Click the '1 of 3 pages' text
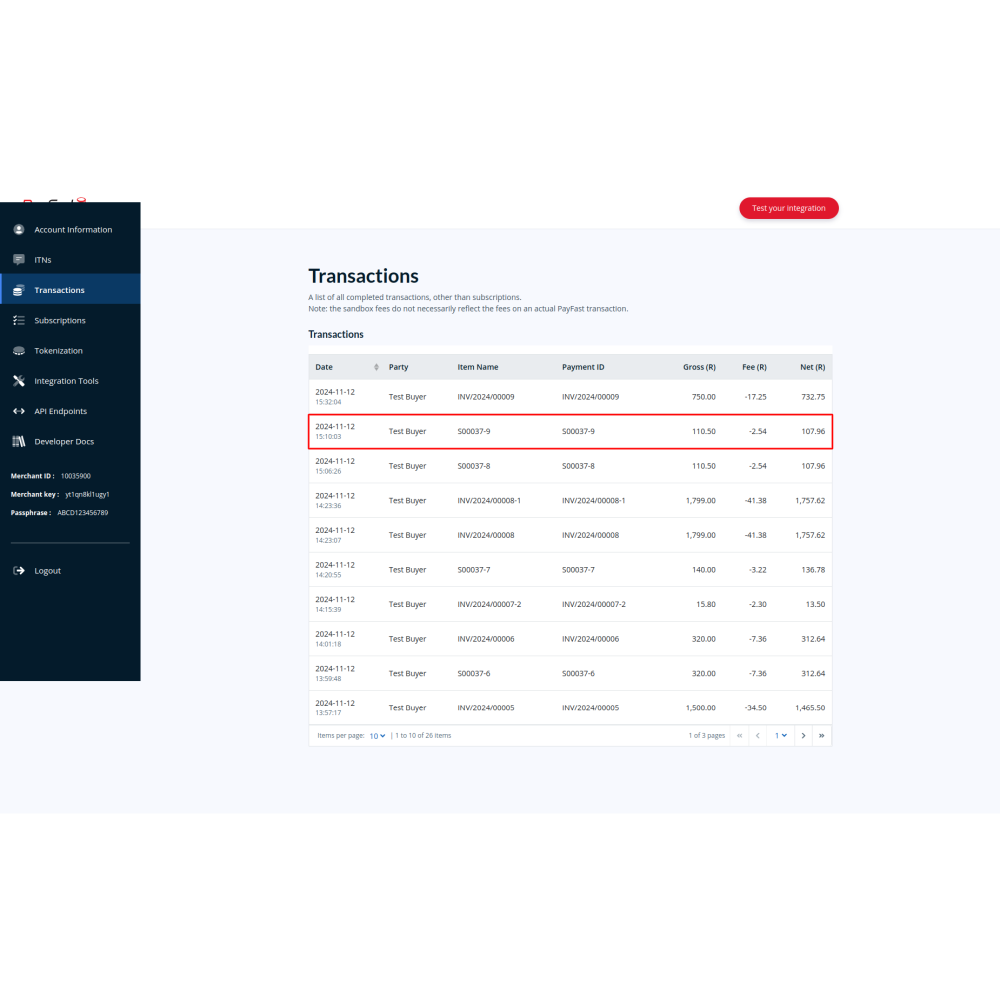This screenshot has width=1000, height=1000. pyautogui.click(x=707, y=736)
